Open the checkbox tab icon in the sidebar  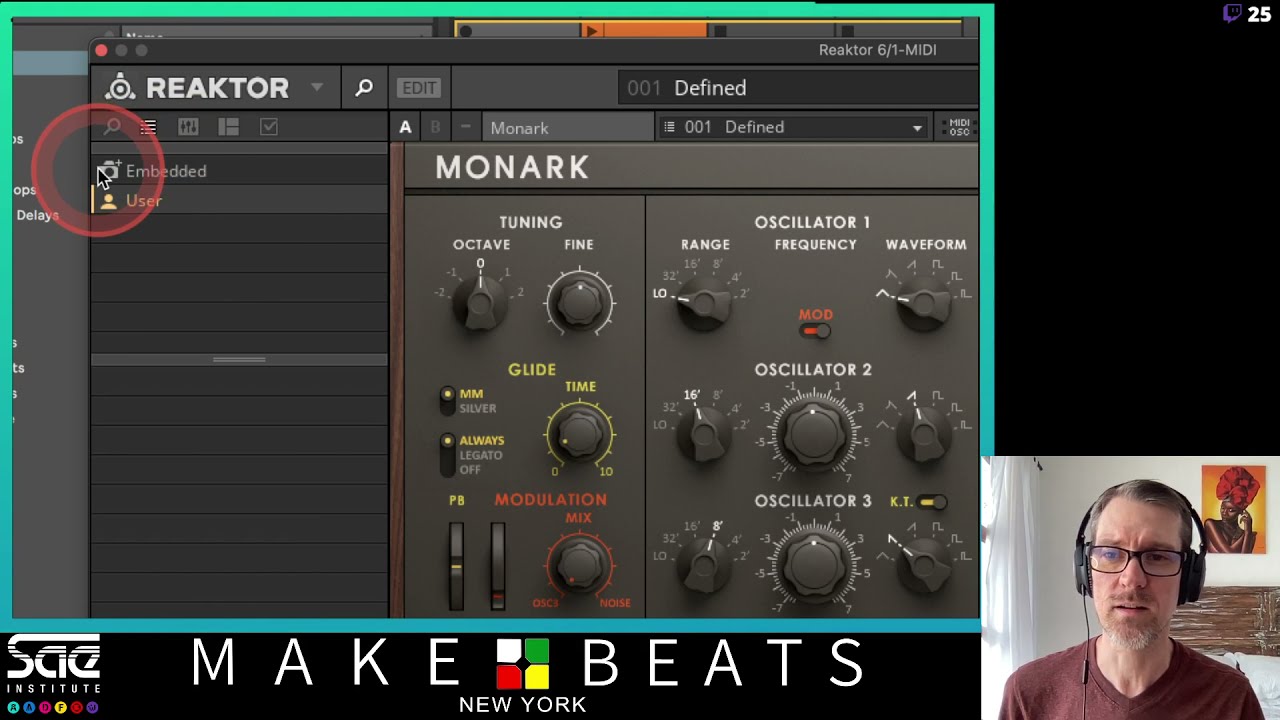click(268, 127)
